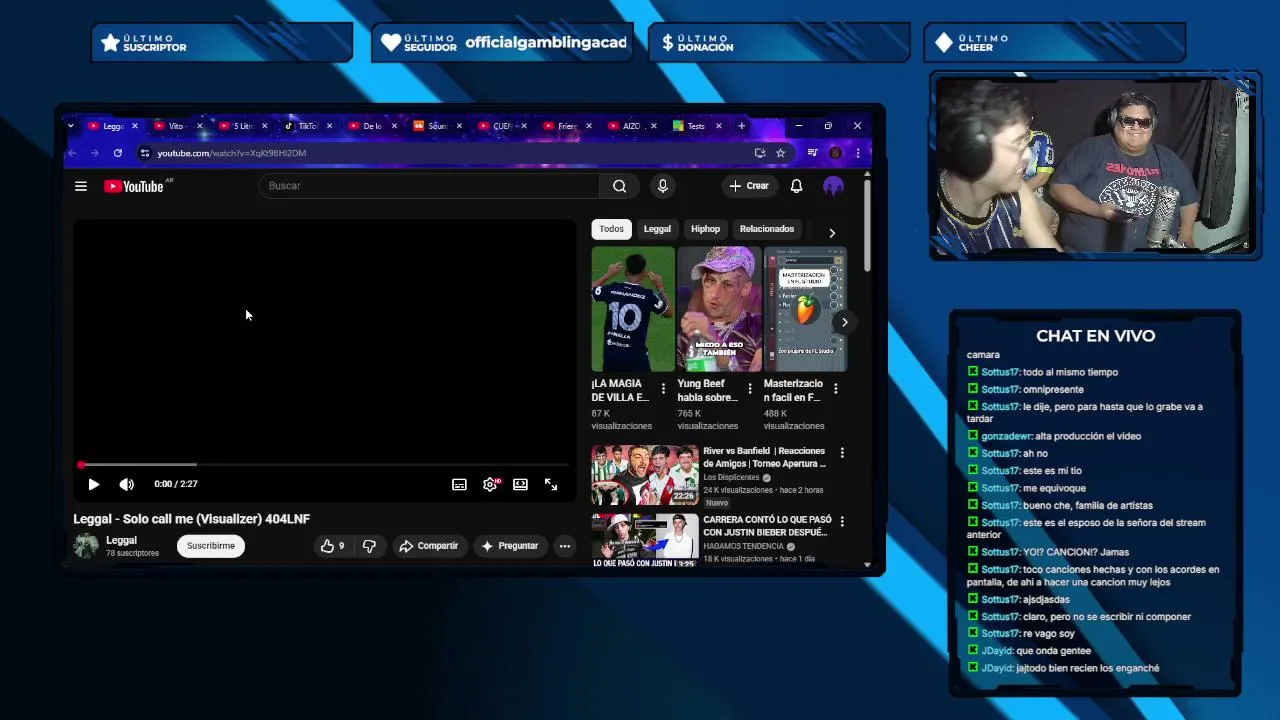The image size is (1280, 720).
Task: Open options for Masterizacion facil short
Action: click(x=835, y=389)
